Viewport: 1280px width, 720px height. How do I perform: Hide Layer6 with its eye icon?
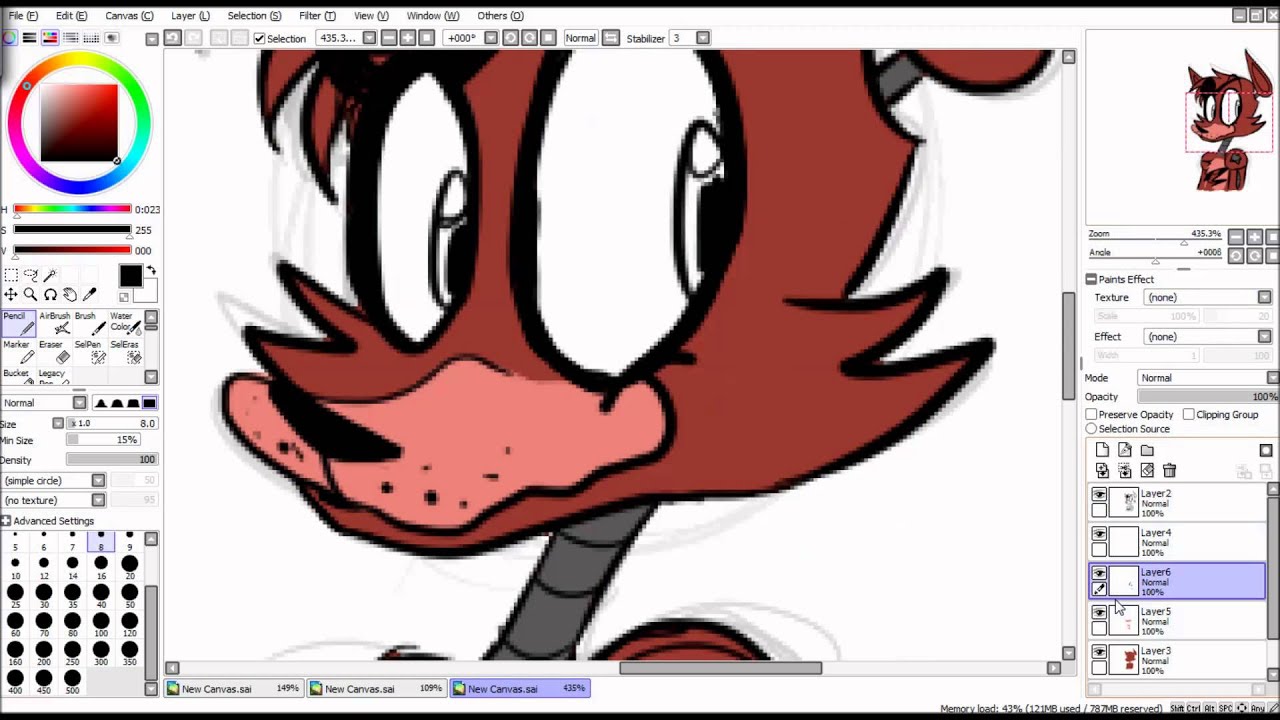tap(1099, 574)
